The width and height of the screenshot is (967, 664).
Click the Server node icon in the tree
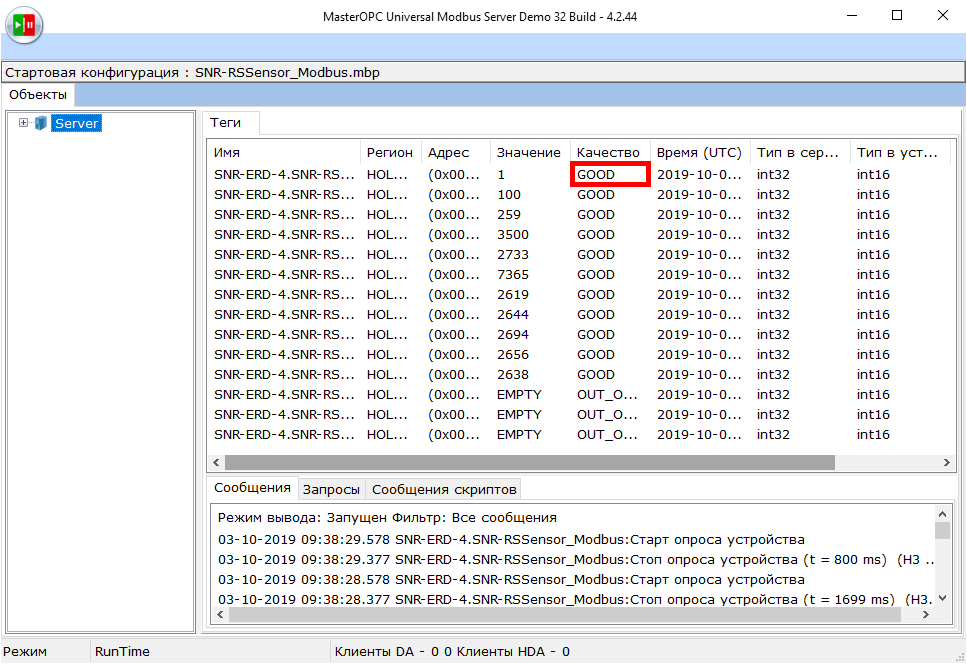(41, 123)
